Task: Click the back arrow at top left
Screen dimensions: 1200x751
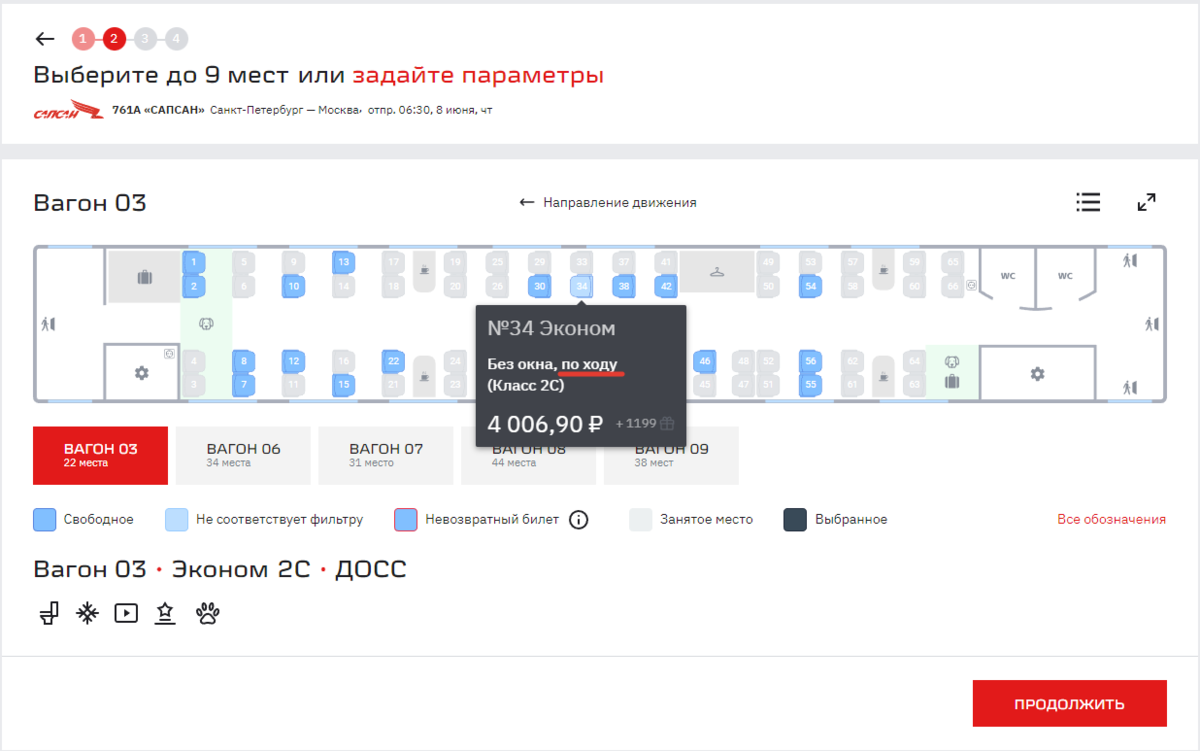Action: [x=44, y=38]
